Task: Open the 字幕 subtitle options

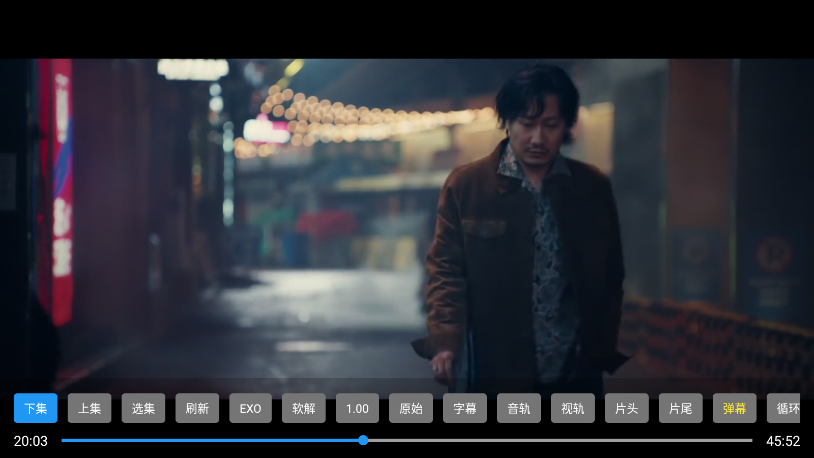Action: [465, 408]
